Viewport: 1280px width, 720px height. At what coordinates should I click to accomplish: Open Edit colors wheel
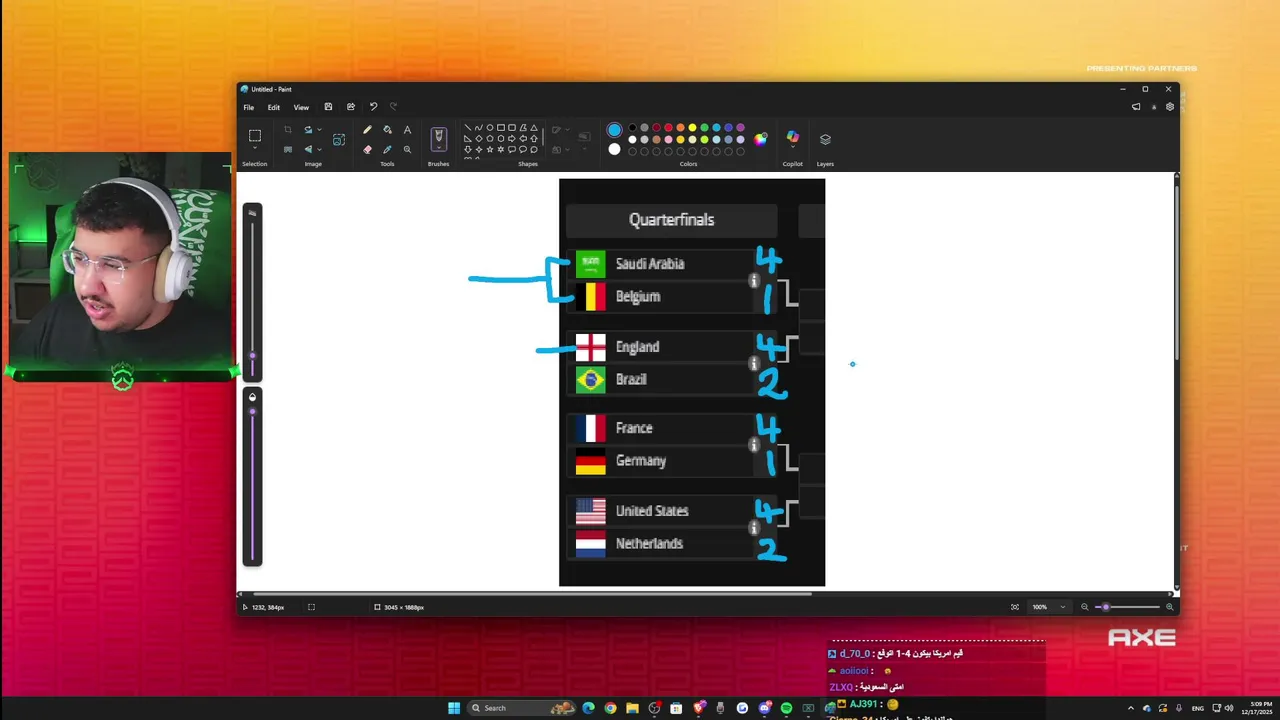click(x=759, y=139)
